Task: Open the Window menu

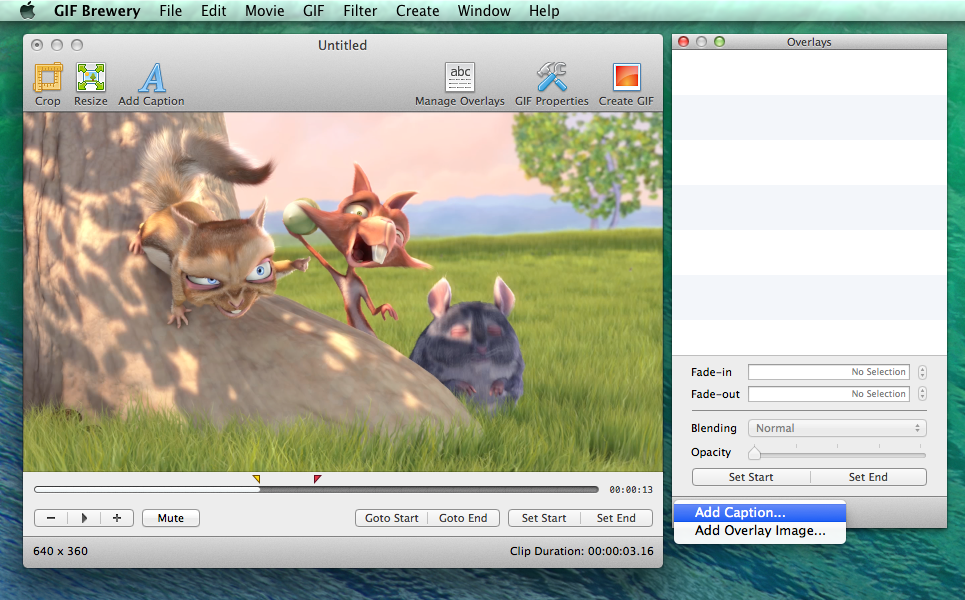Action: (x=484, y=10)
